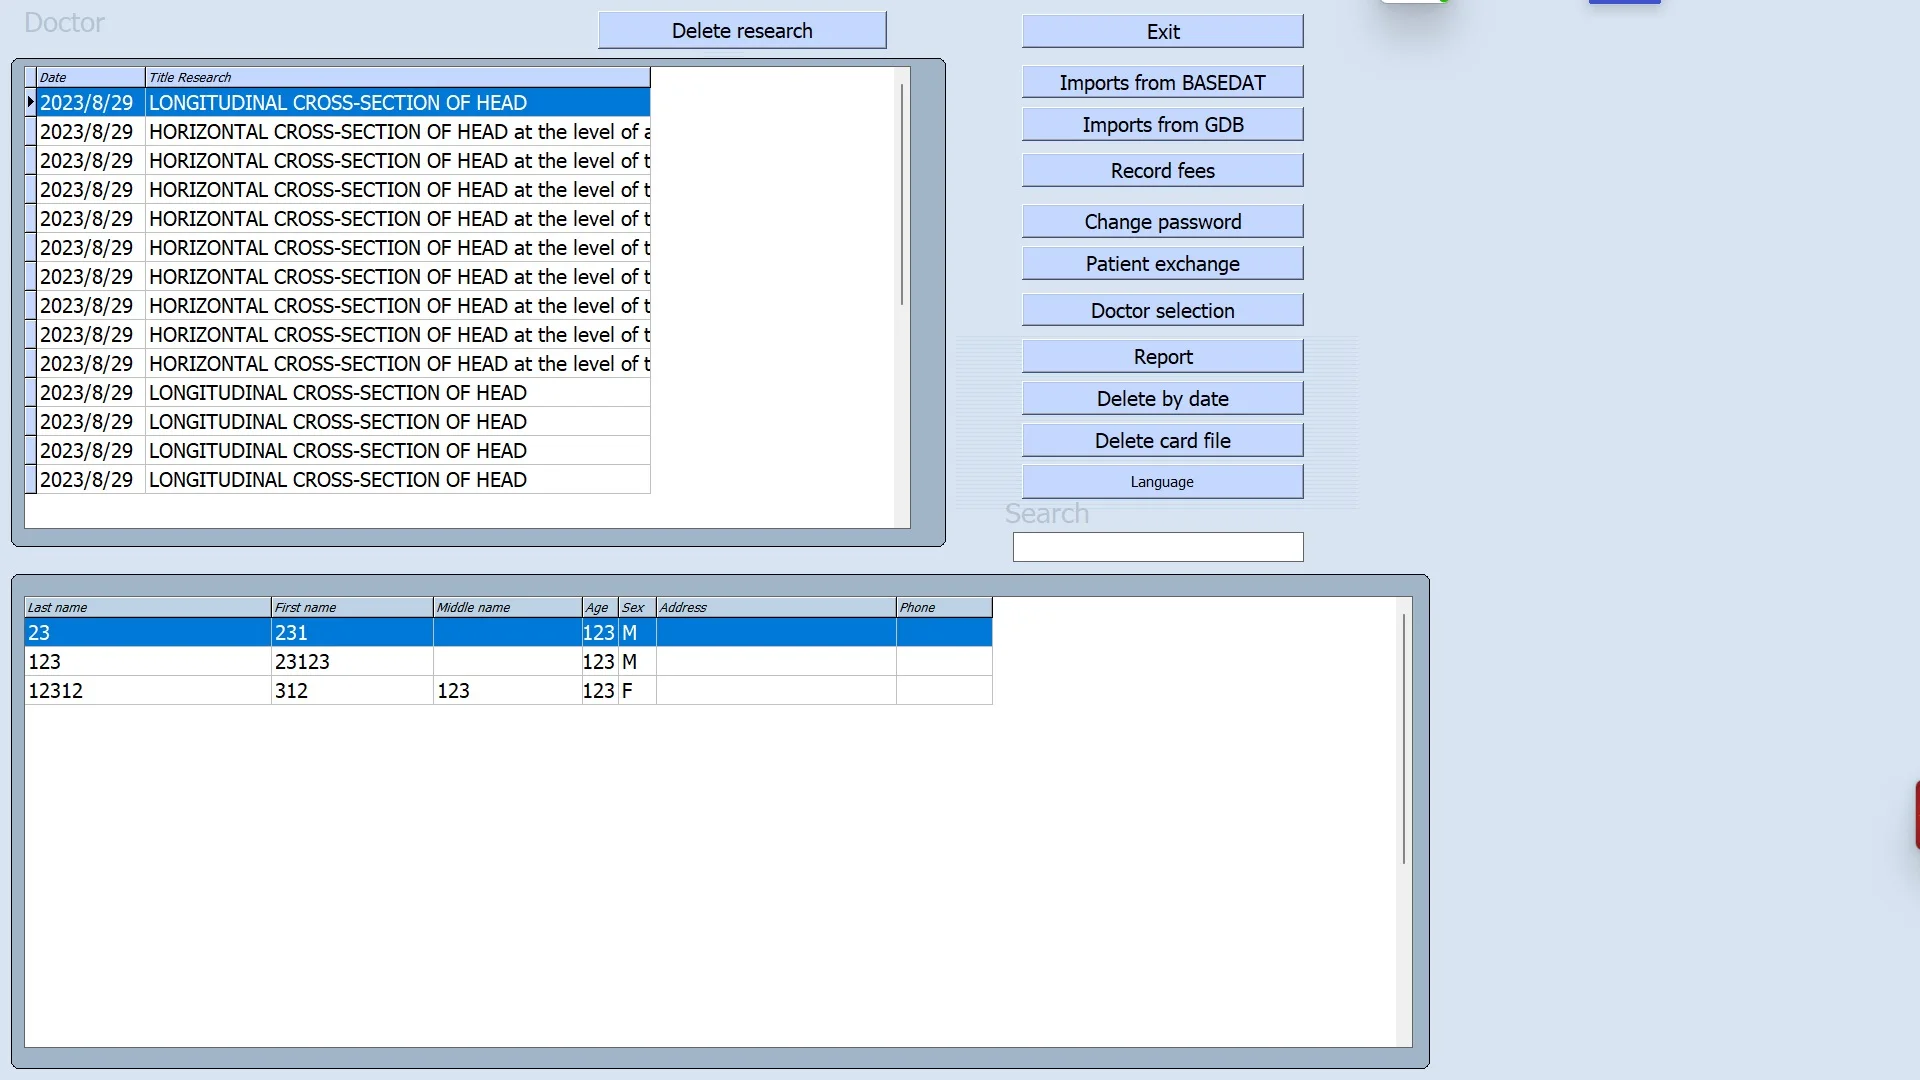1920x1080 pixels.
Task: Generate a Report
Action: (x=1162, y=356)
